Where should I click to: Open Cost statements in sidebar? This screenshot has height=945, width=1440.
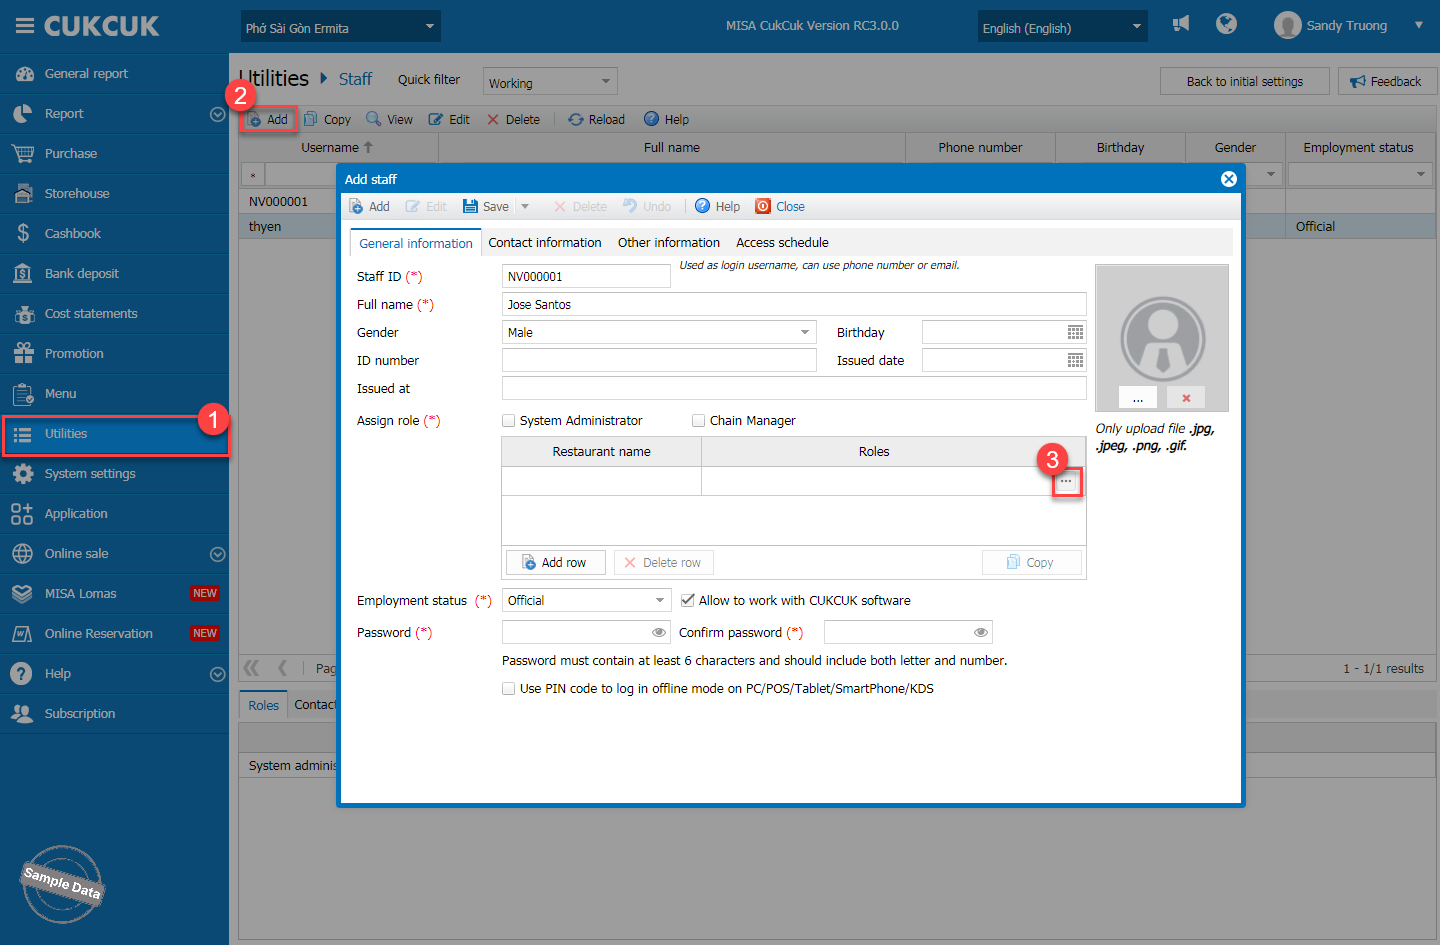click(x=114, y=314)
